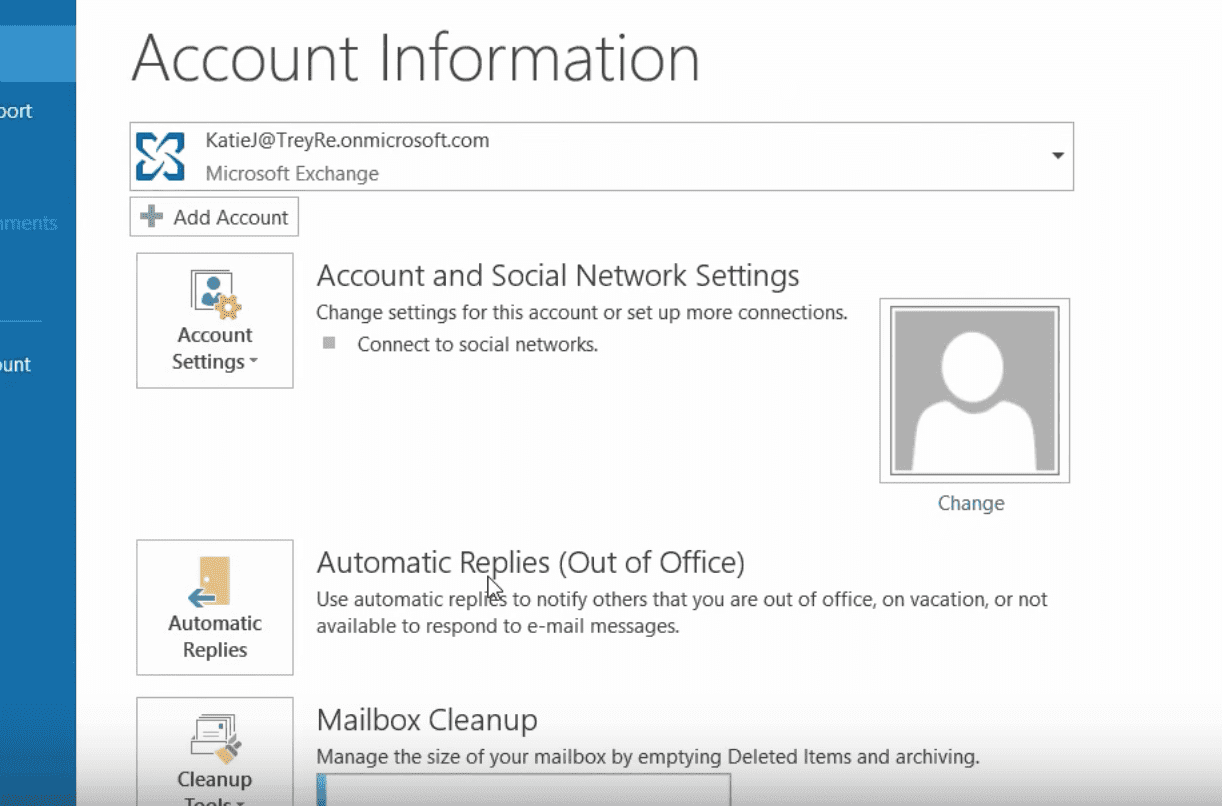Viewport: 1222px width, 806px height.
Task: Open Account Settings via its person-gear icon
Action: 215,295
